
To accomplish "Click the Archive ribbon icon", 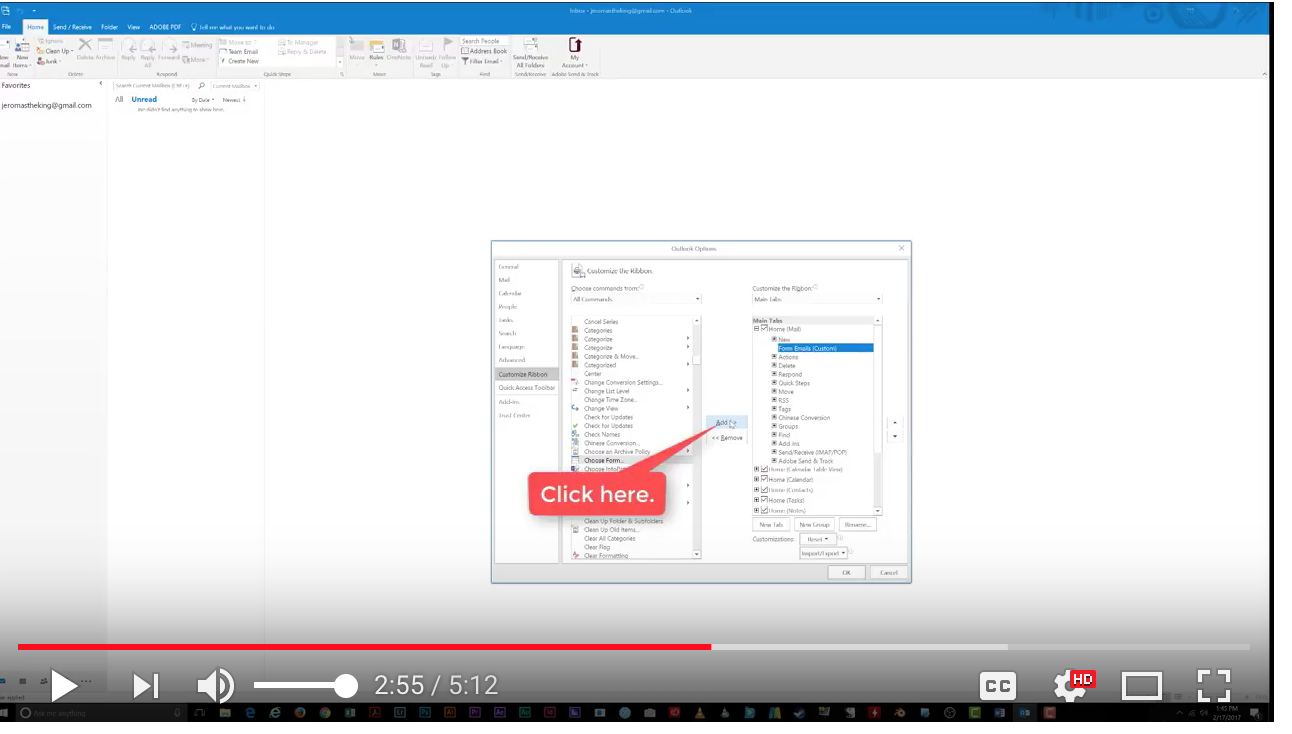I will click(x=106, y=50).
